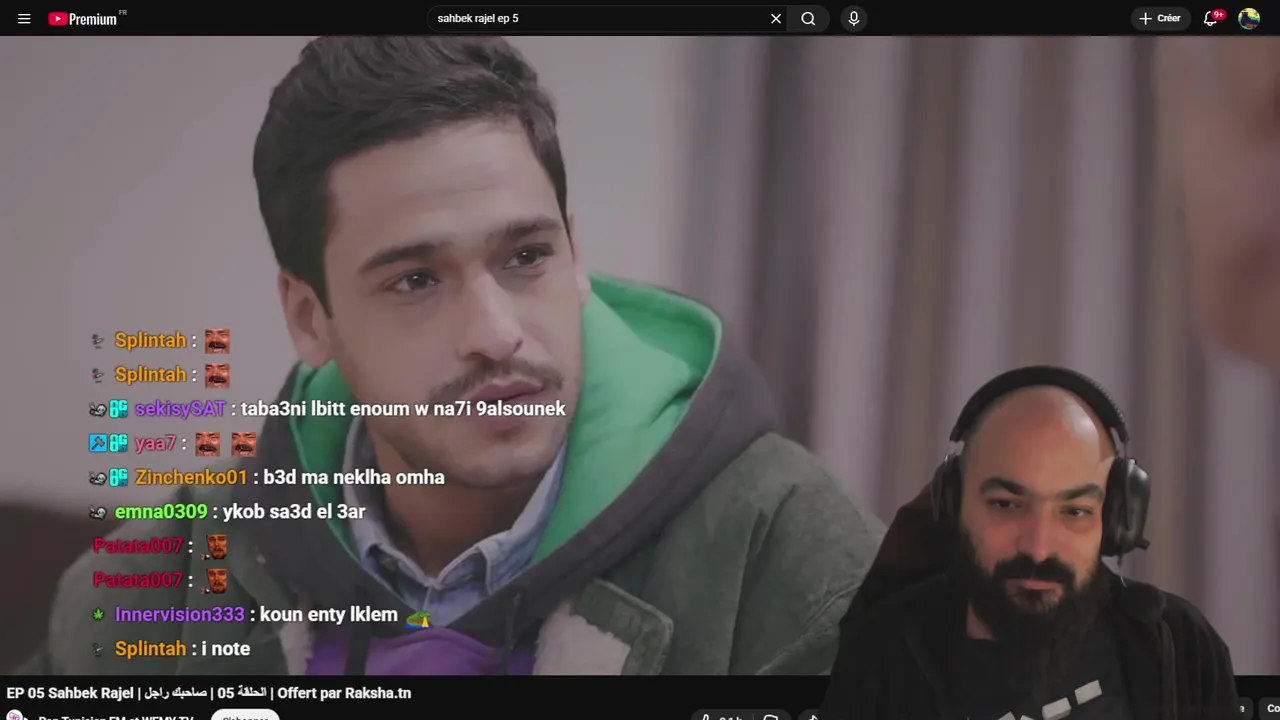This screenshot has height=720, width=1280.
Task: Click chat username 'Zinchenko01'
Action: point(191,477)
